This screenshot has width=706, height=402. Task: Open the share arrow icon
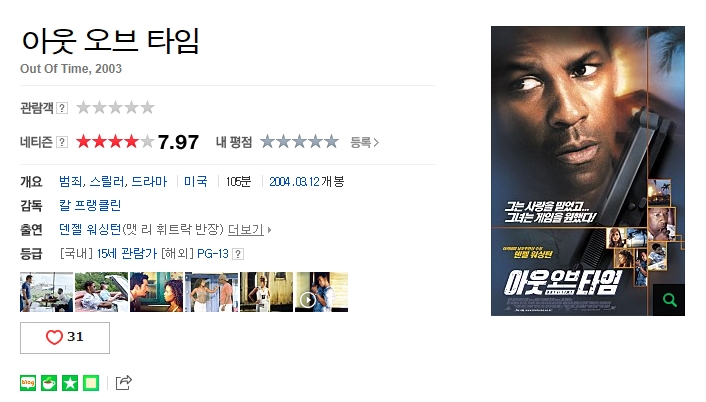tap(124, 383)
